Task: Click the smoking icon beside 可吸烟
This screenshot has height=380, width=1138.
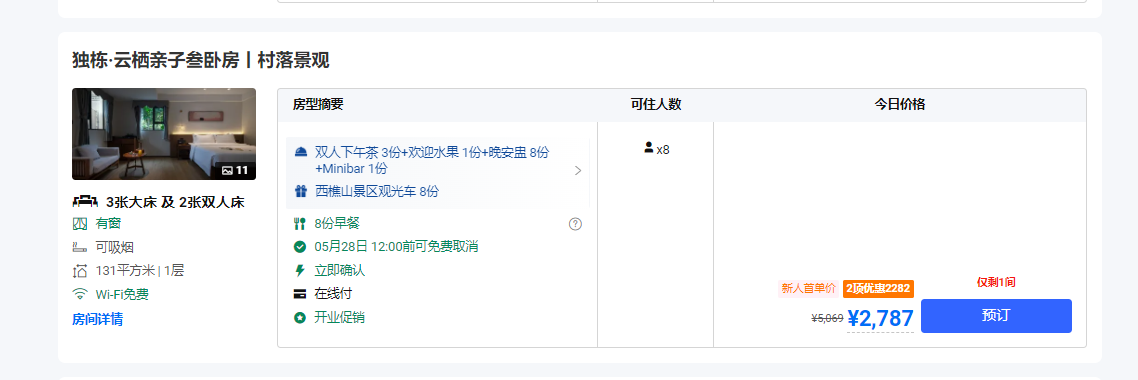Action: (80, 247)
